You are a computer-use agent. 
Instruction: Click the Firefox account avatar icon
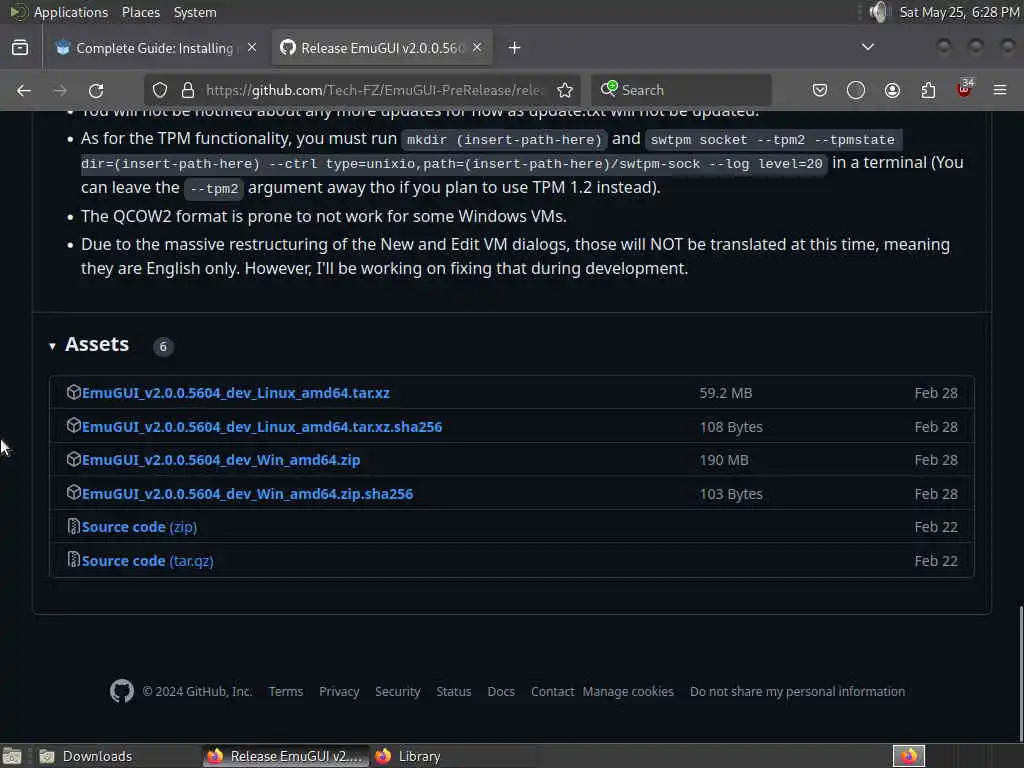892,90
